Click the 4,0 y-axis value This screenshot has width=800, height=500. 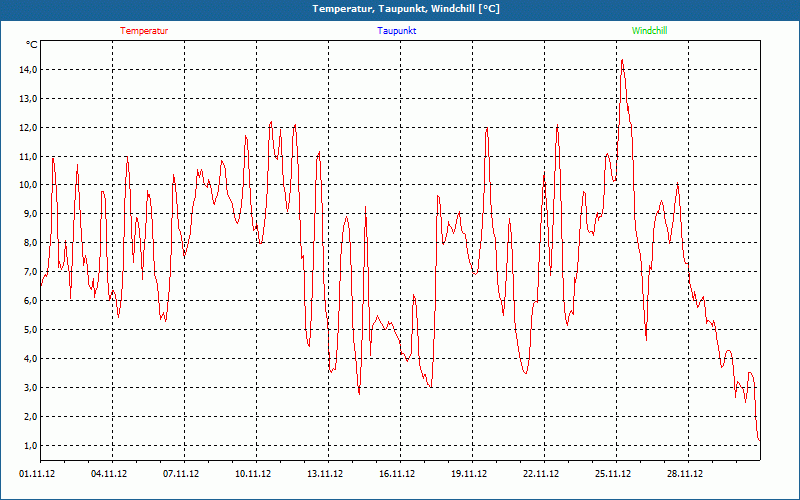(30, 359)
